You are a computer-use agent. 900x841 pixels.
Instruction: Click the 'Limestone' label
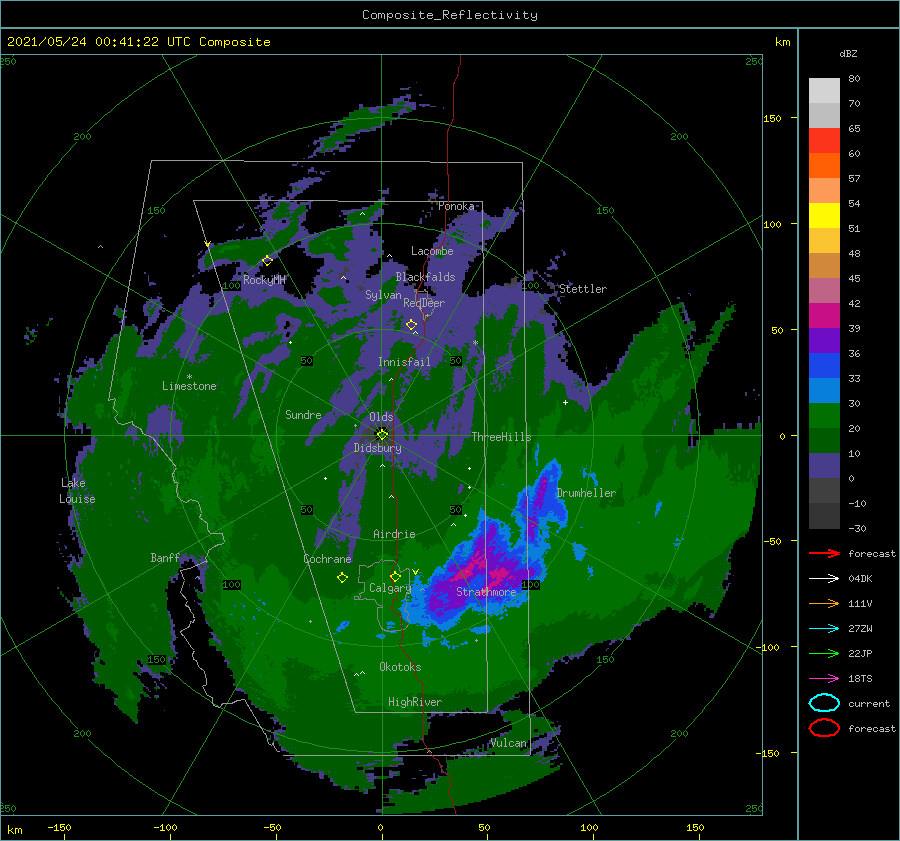point(189,386)
